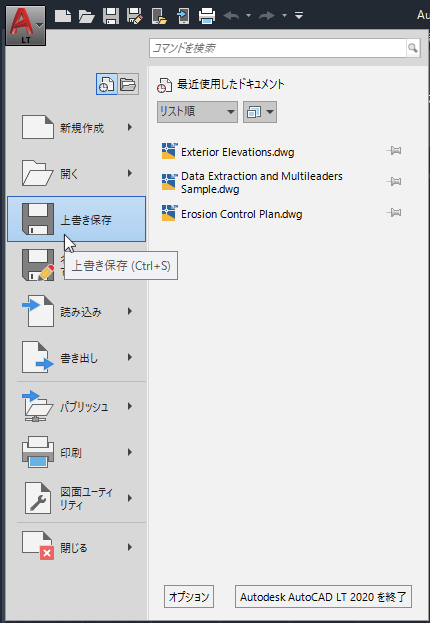The width and height of the screenshot is (430, 623).
Task: Click New file icon in quick access toolbar
Action: [x=63, y=16]
